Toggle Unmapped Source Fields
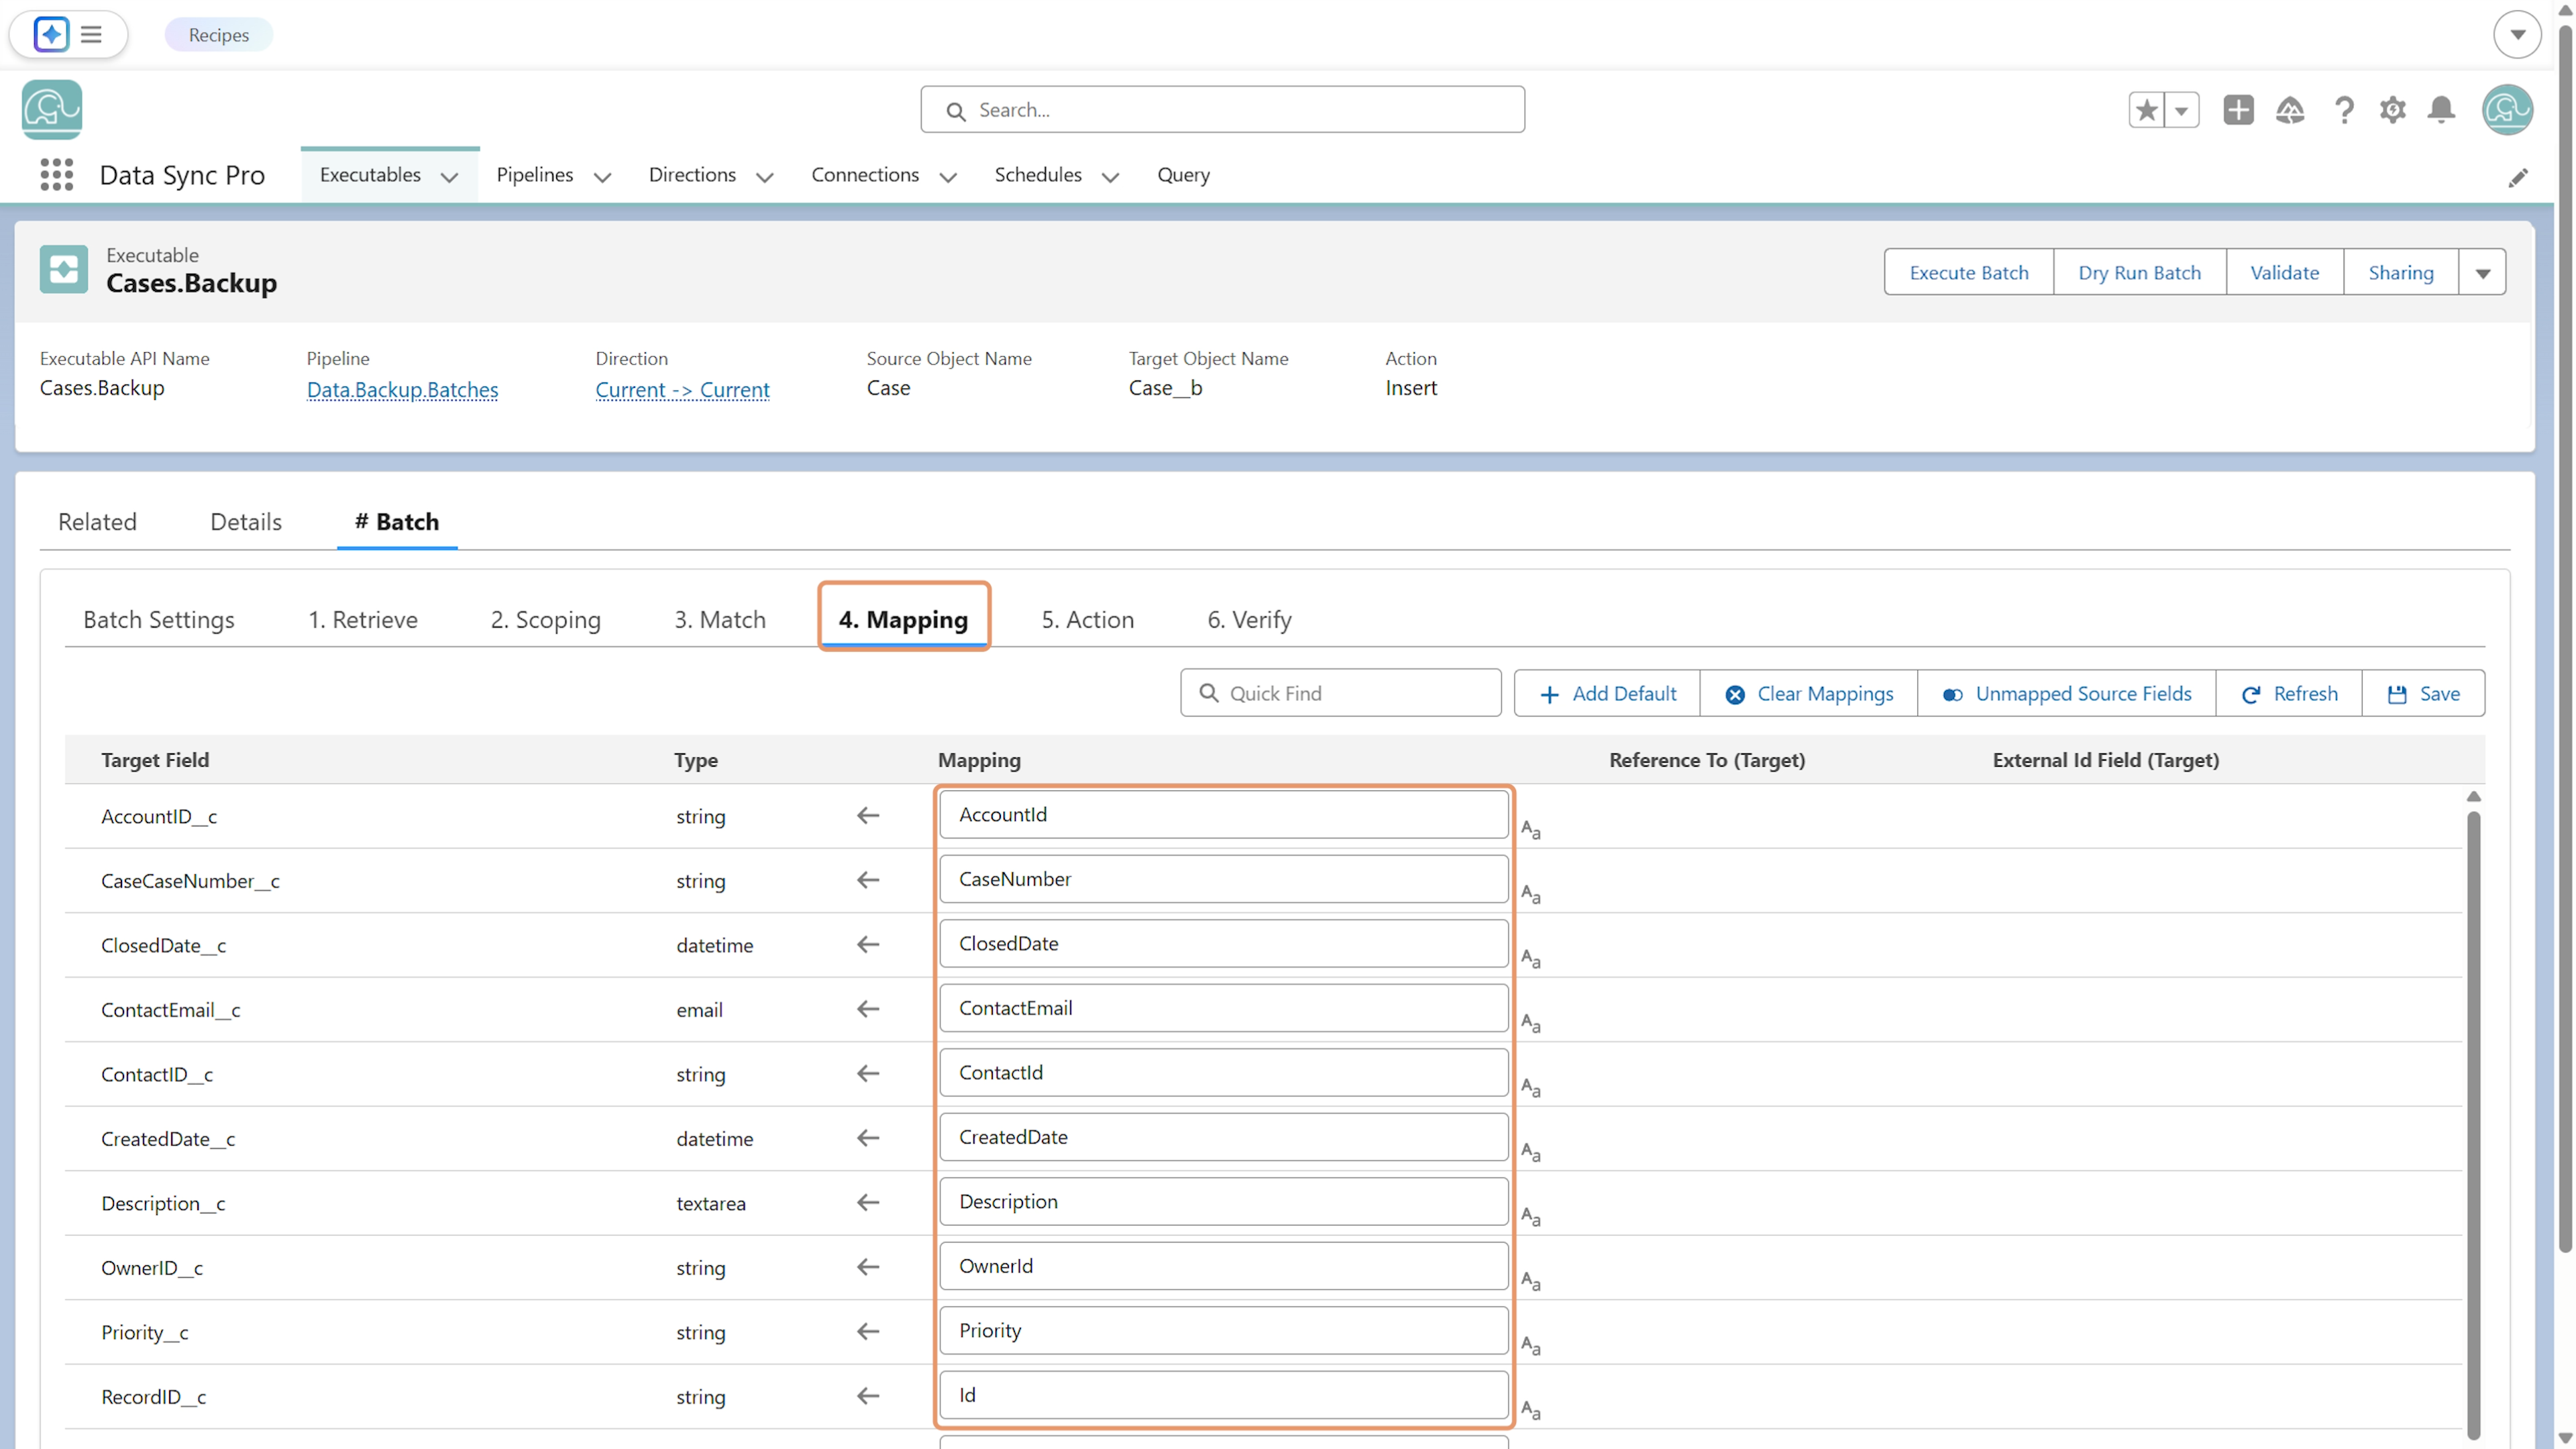The height and width of the screenshot is (1449, 2576). coord(2066,693)
